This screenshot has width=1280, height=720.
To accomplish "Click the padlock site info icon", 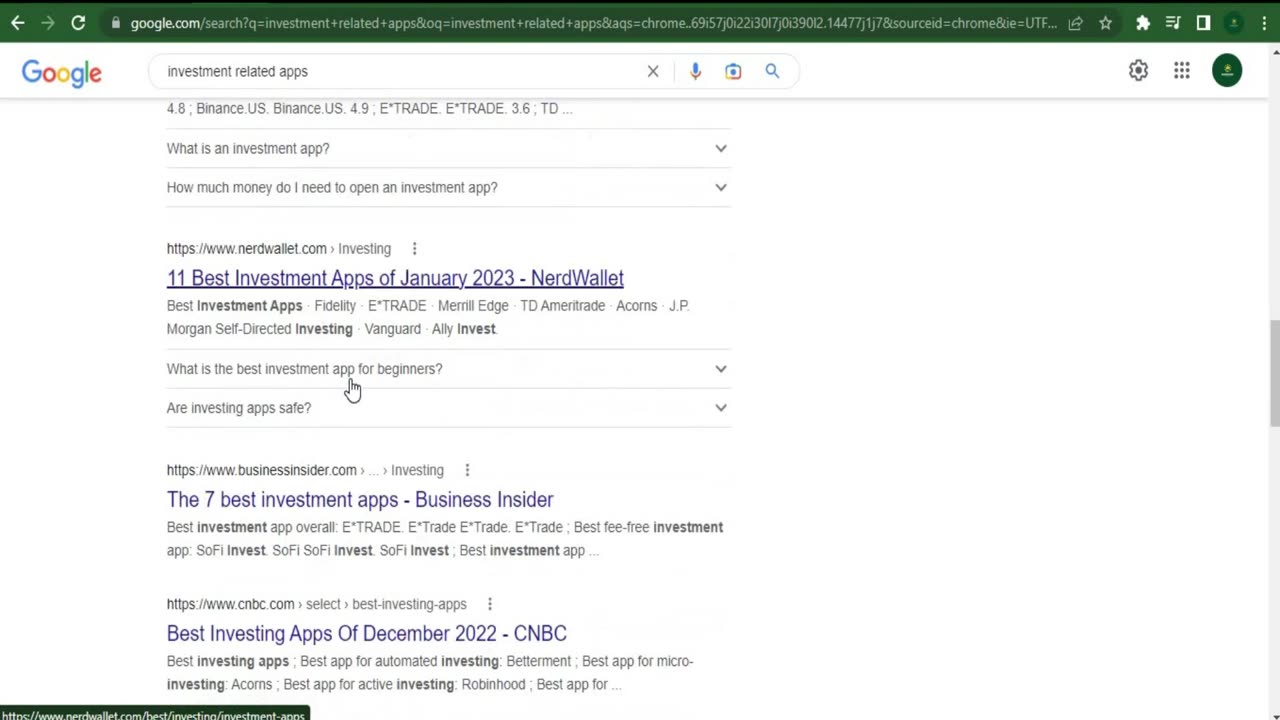I will [117, 23].
